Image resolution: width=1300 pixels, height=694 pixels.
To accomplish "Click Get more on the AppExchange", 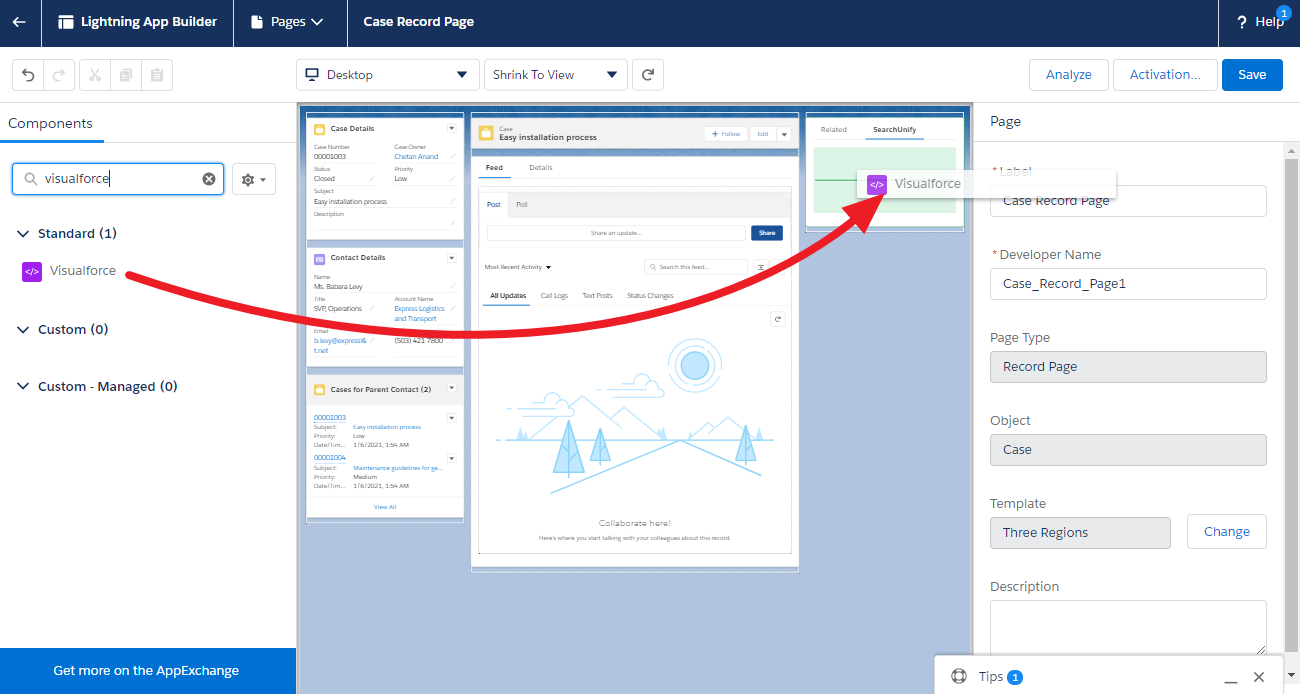I will point(146,671).
